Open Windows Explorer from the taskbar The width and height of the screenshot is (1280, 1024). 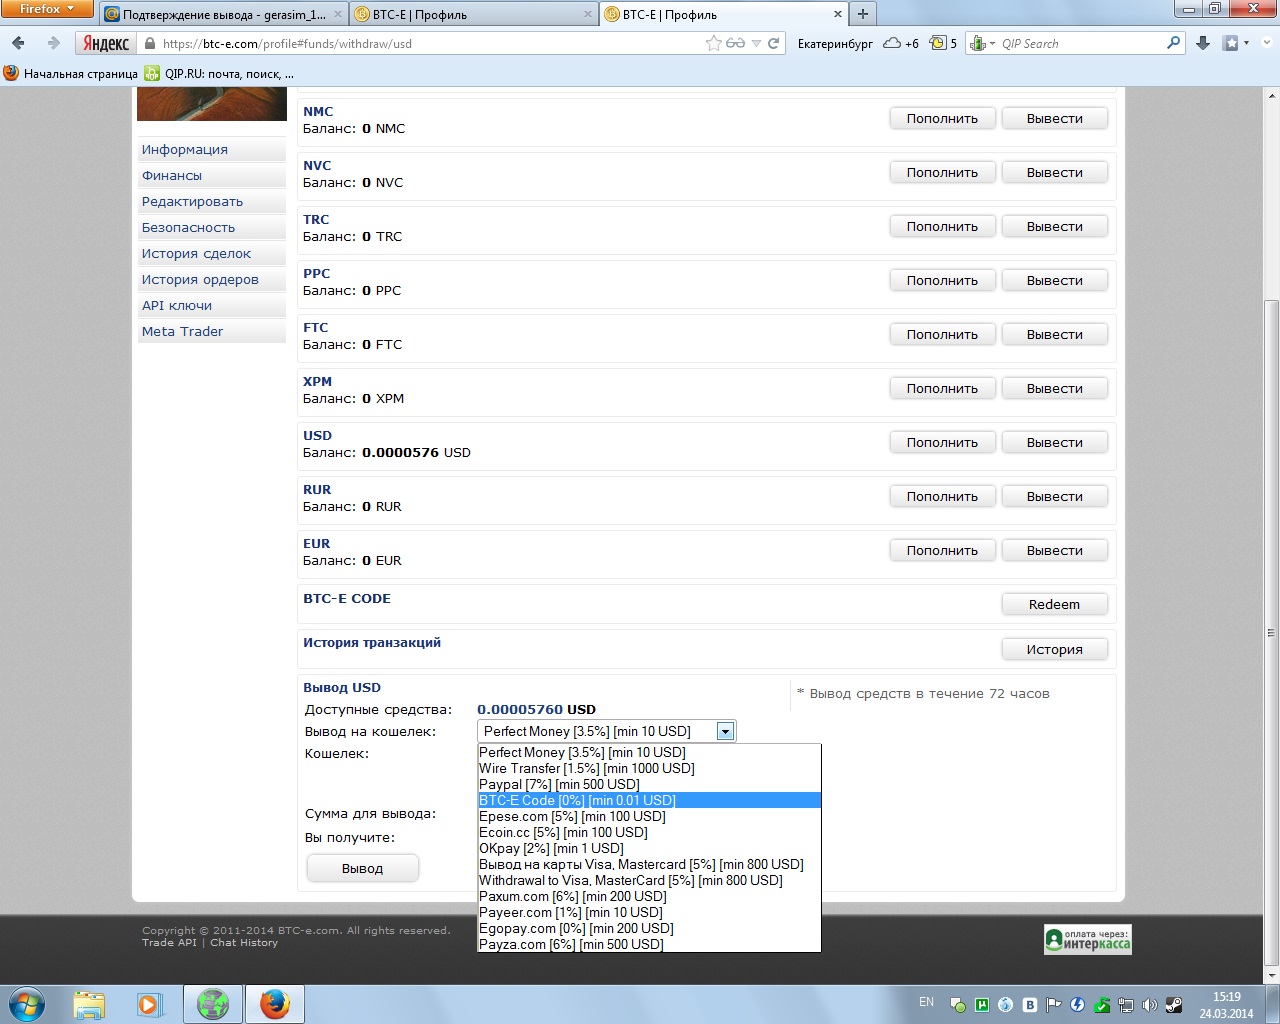coord(89,1004)
